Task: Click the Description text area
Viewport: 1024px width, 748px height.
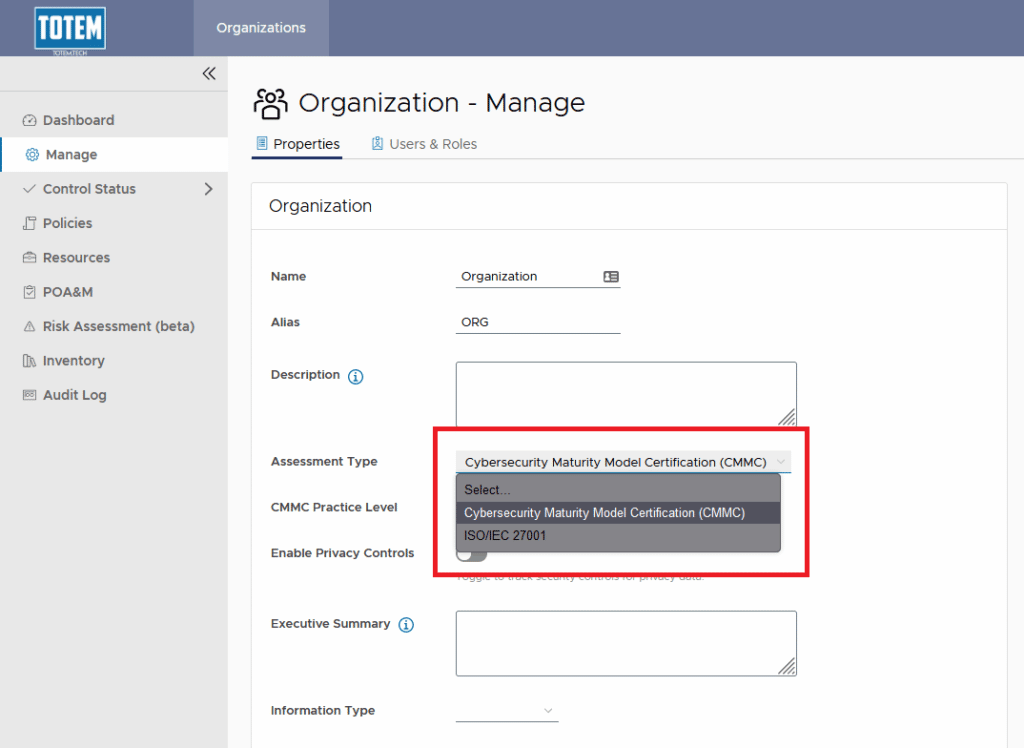Action: click(626, 394)
